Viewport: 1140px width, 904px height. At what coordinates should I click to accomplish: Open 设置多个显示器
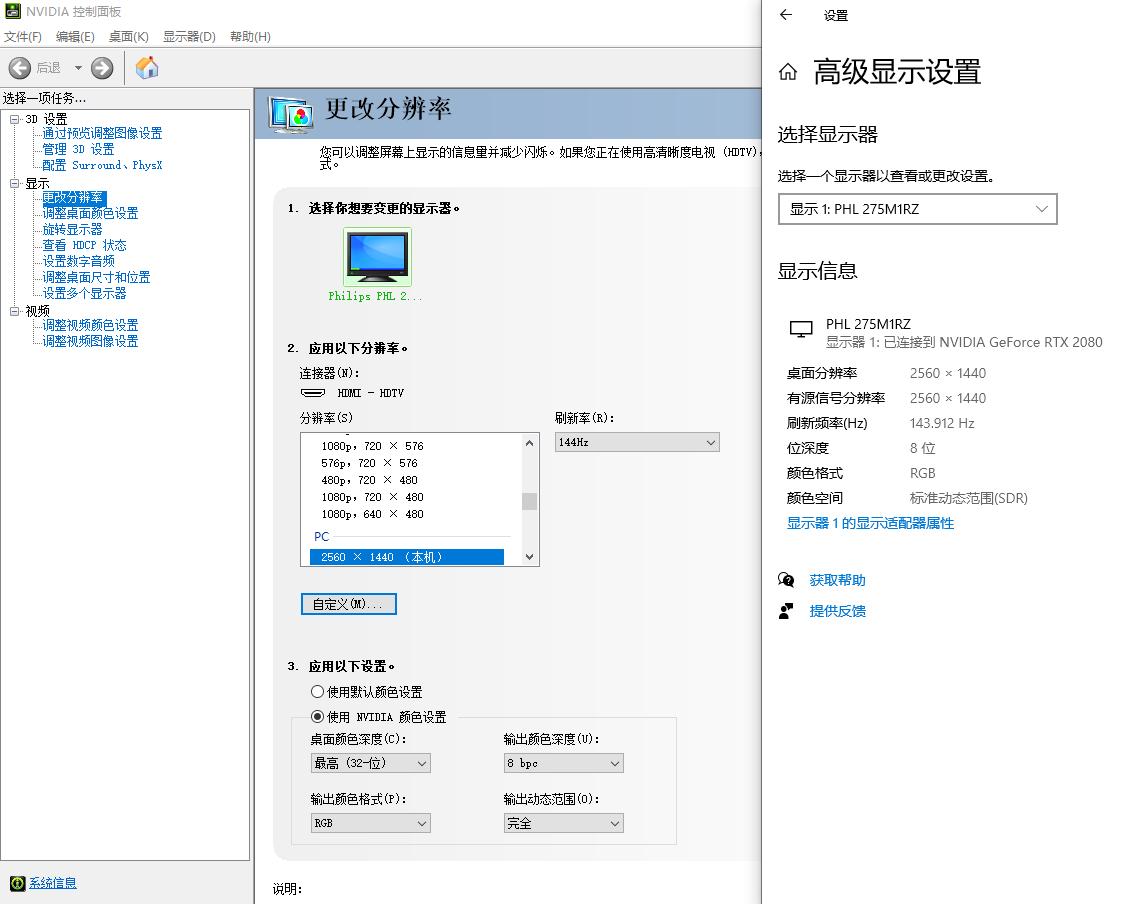[x=84, y=293]
